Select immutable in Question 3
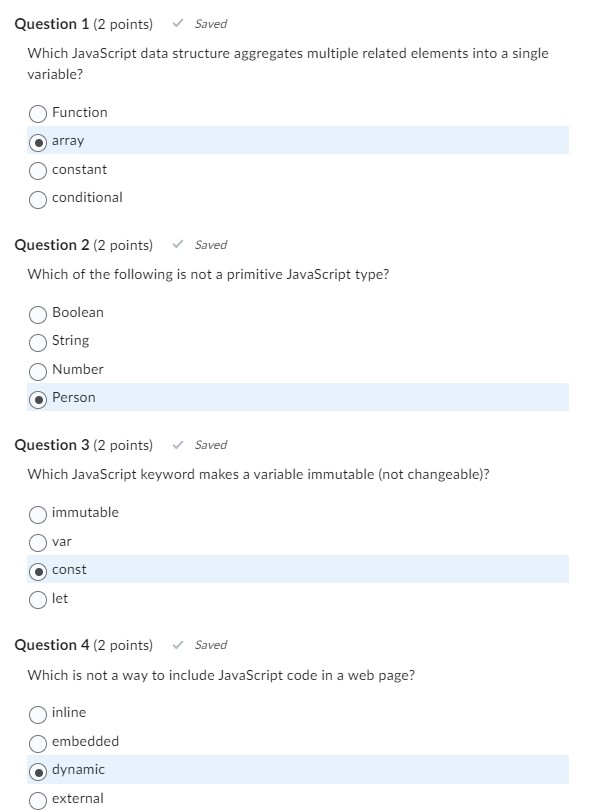 click(37, 513)
